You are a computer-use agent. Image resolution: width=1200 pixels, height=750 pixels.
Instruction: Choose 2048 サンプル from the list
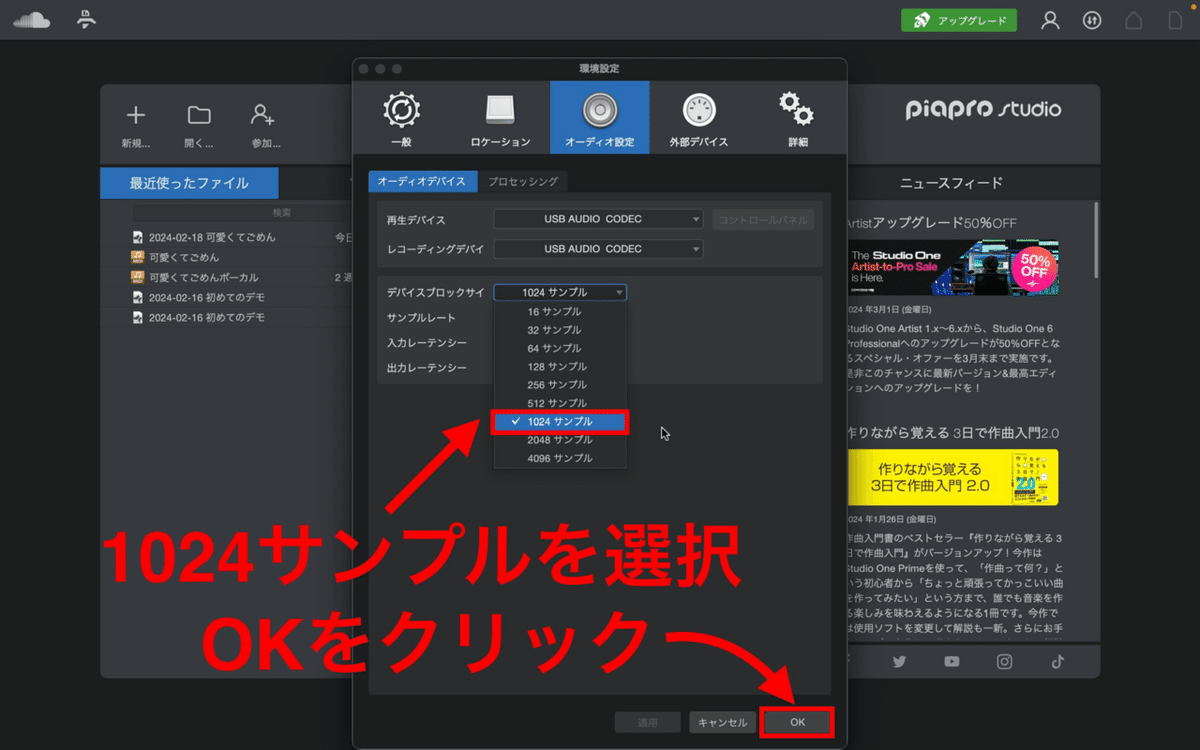[560, 440]
